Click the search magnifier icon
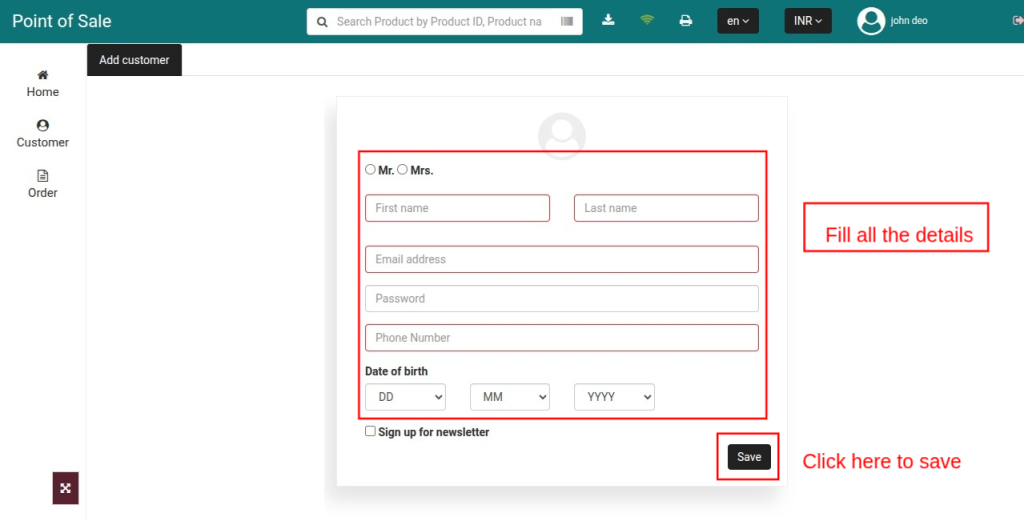Viewport: 1024px width, 521px height. point(322,22)
